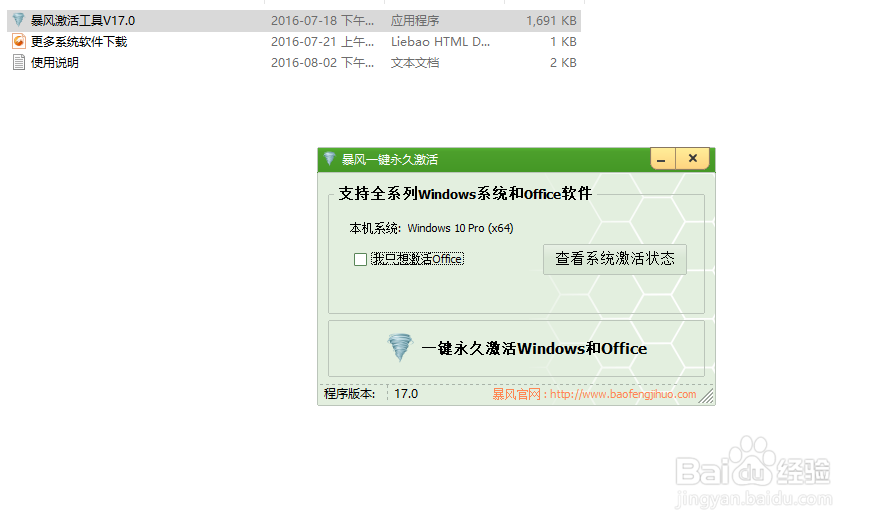
Task: Select file name 更多系统软件下载
Action: [x=79, y=42]
